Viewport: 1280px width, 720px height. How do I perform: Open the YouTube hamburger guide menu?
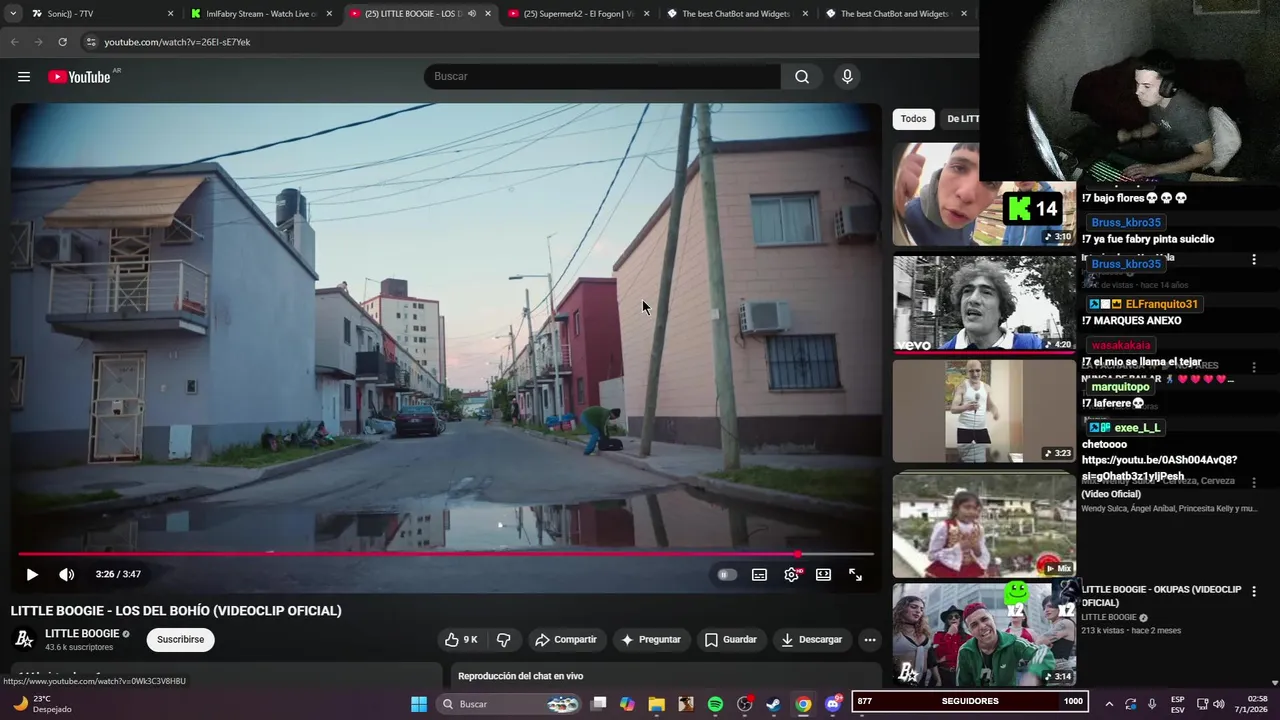[24, 77]
